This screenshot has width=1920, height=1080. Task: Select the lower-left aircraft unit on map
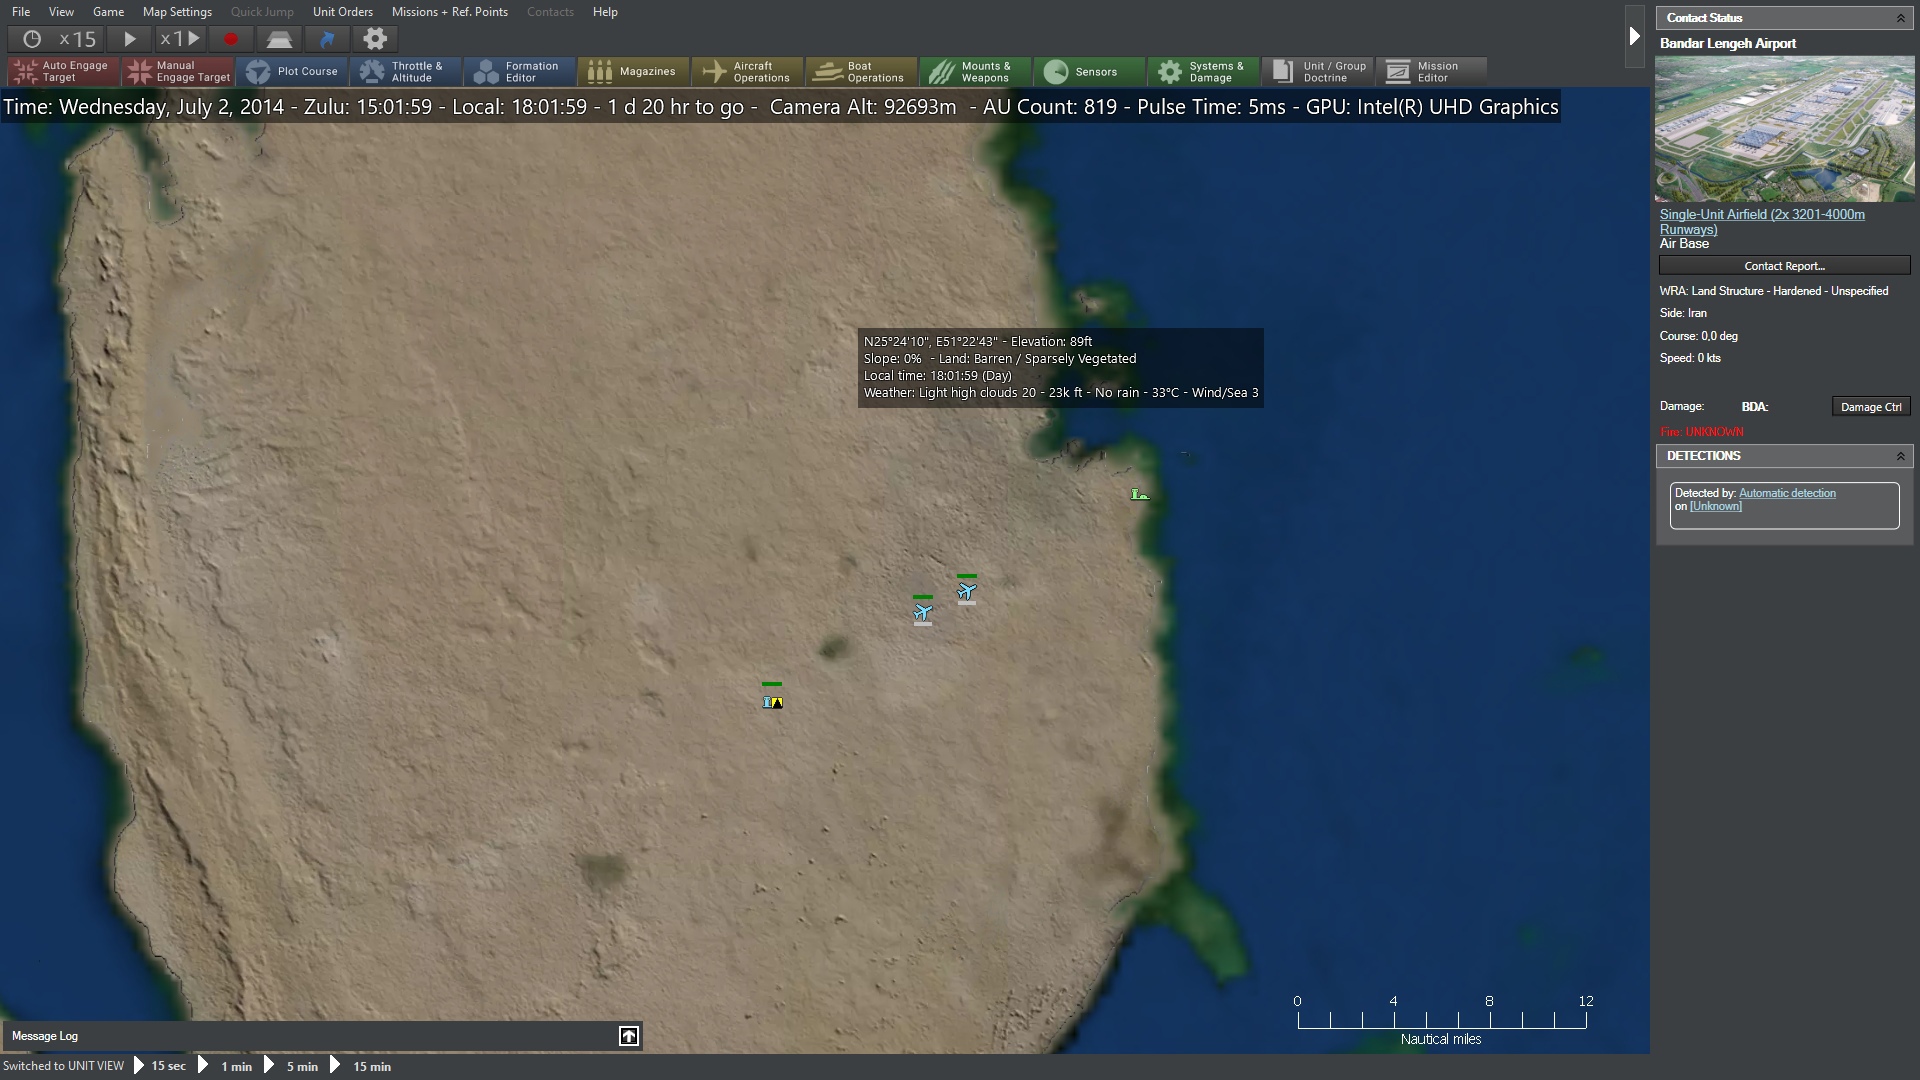(x=922, y=612)
